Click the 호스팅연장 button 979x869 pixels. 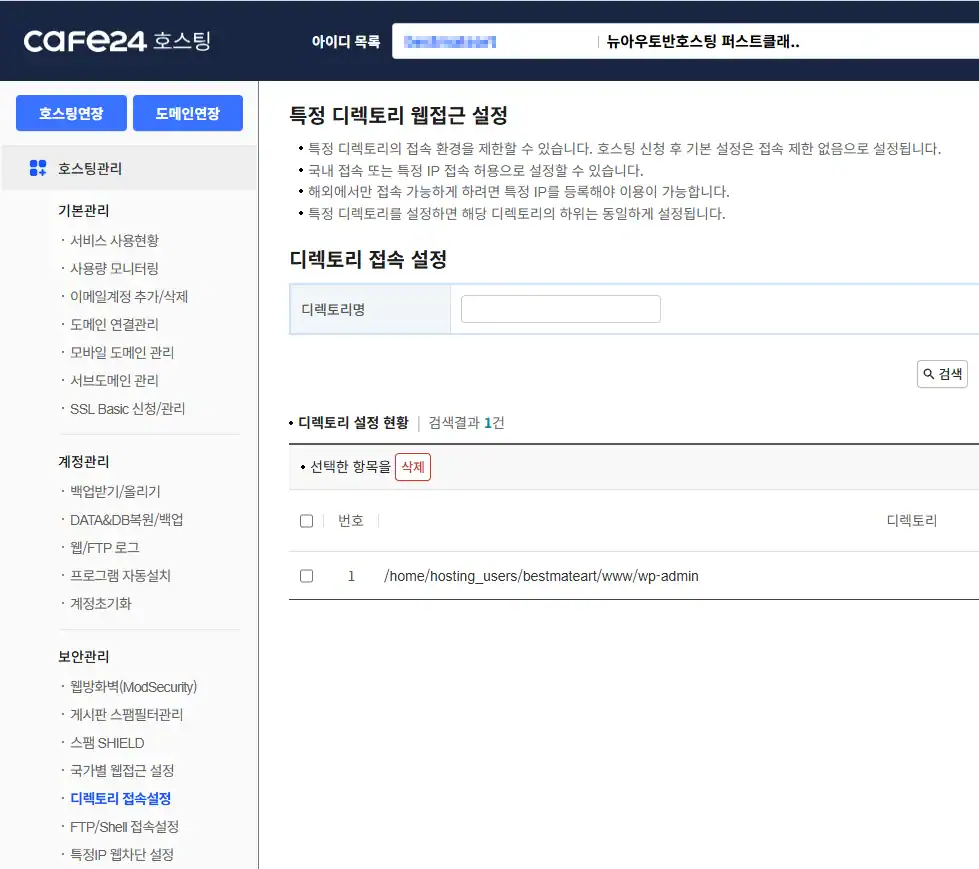[71, 113]
